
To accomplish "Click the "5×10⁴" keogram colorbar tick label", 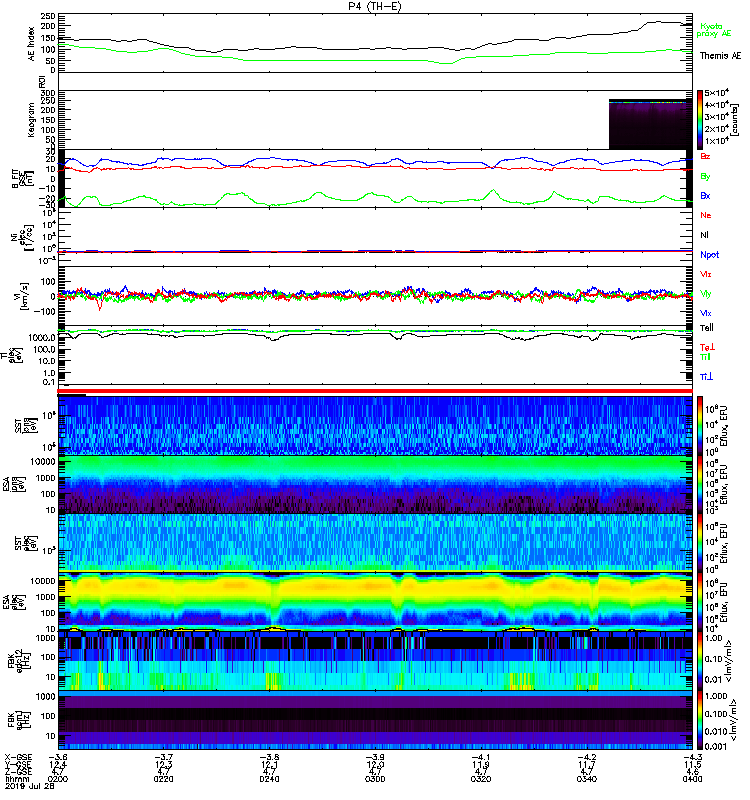I will coord(717,93).
